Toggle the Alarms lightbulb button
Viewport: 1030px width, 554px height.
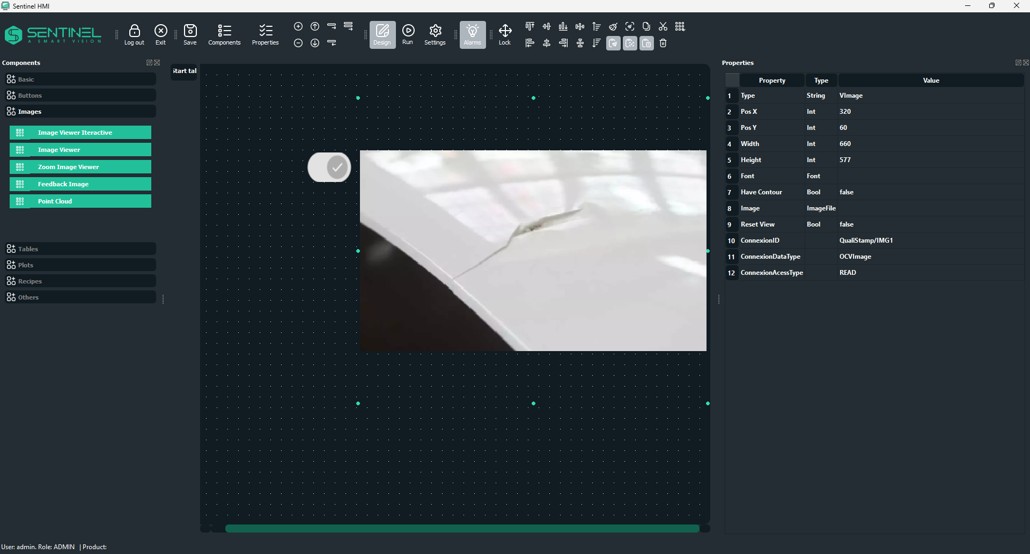point(472,34)
